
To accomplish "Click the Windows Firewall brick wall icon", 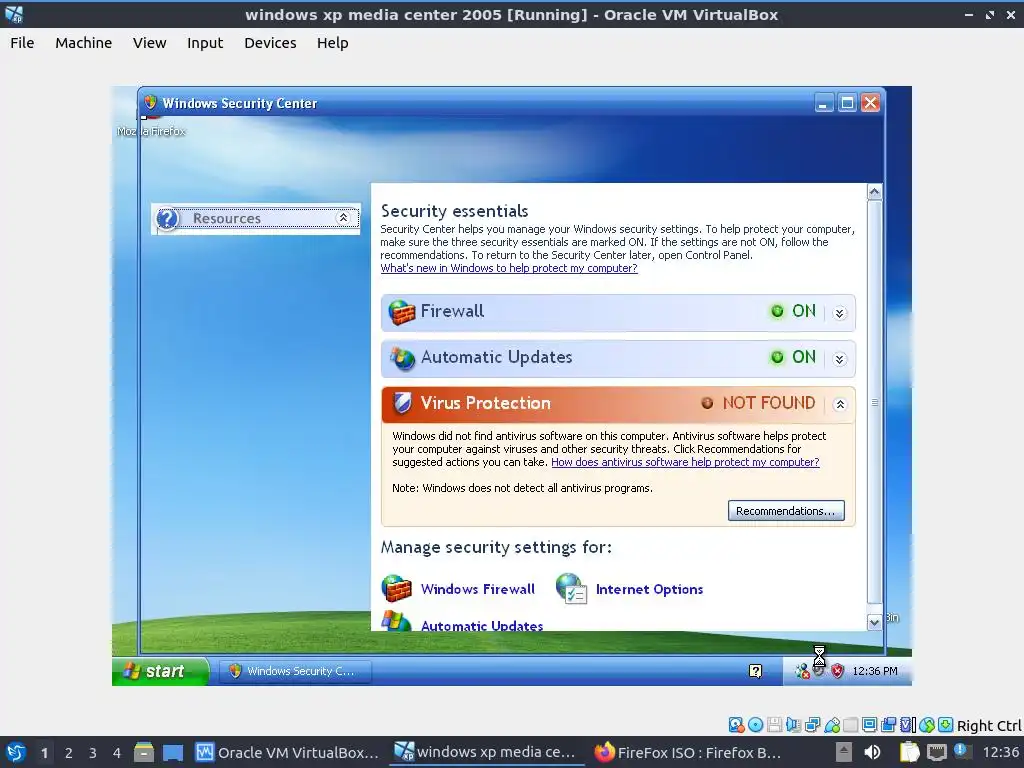I will [396, 588].
